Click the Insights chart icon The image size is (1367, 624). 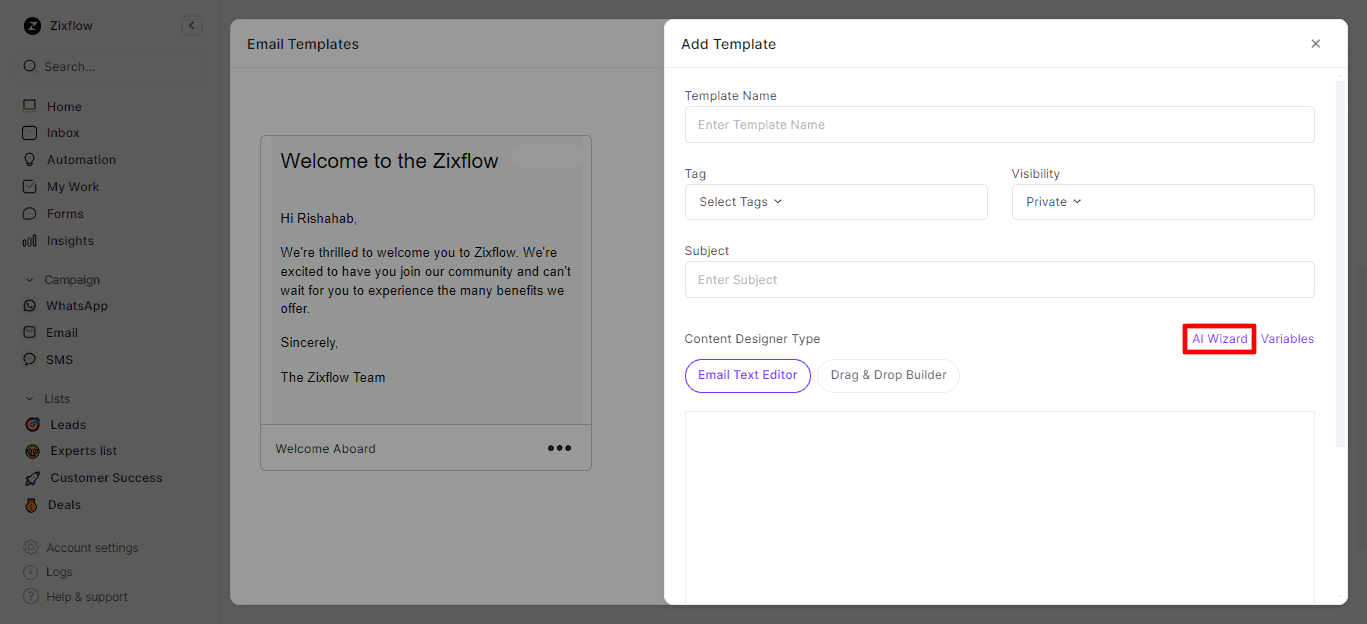[x=30, y=241]
